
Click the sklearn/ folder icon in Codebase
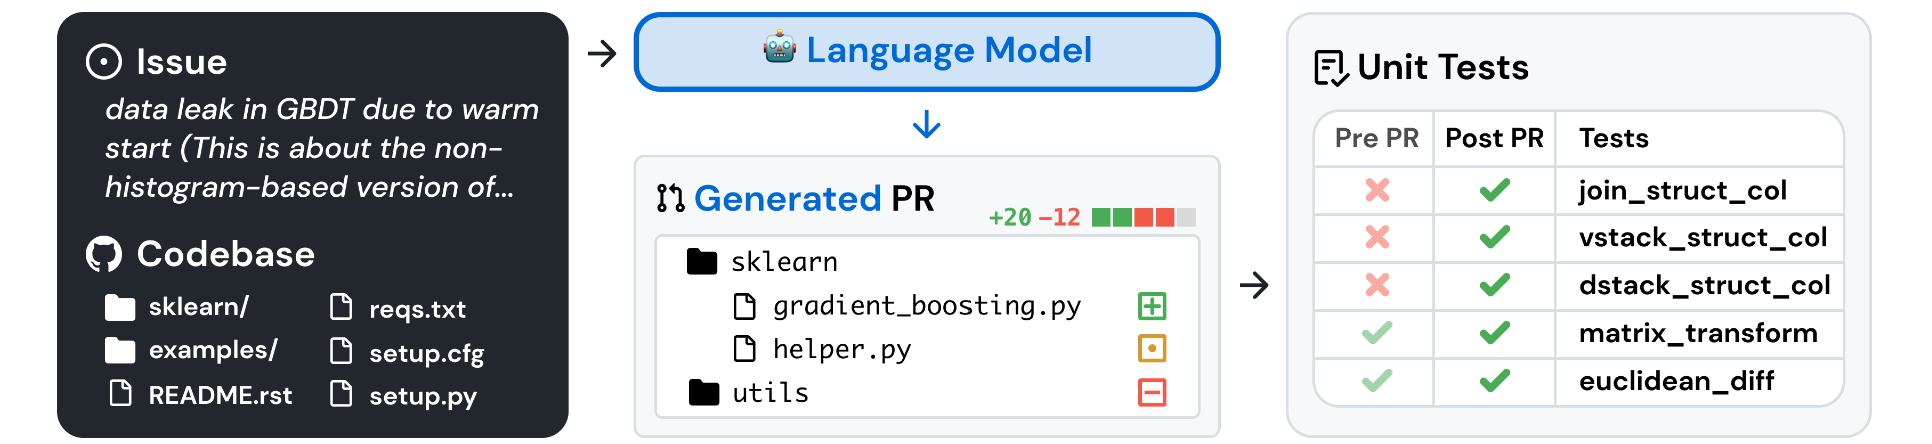[x=120, y=307]
